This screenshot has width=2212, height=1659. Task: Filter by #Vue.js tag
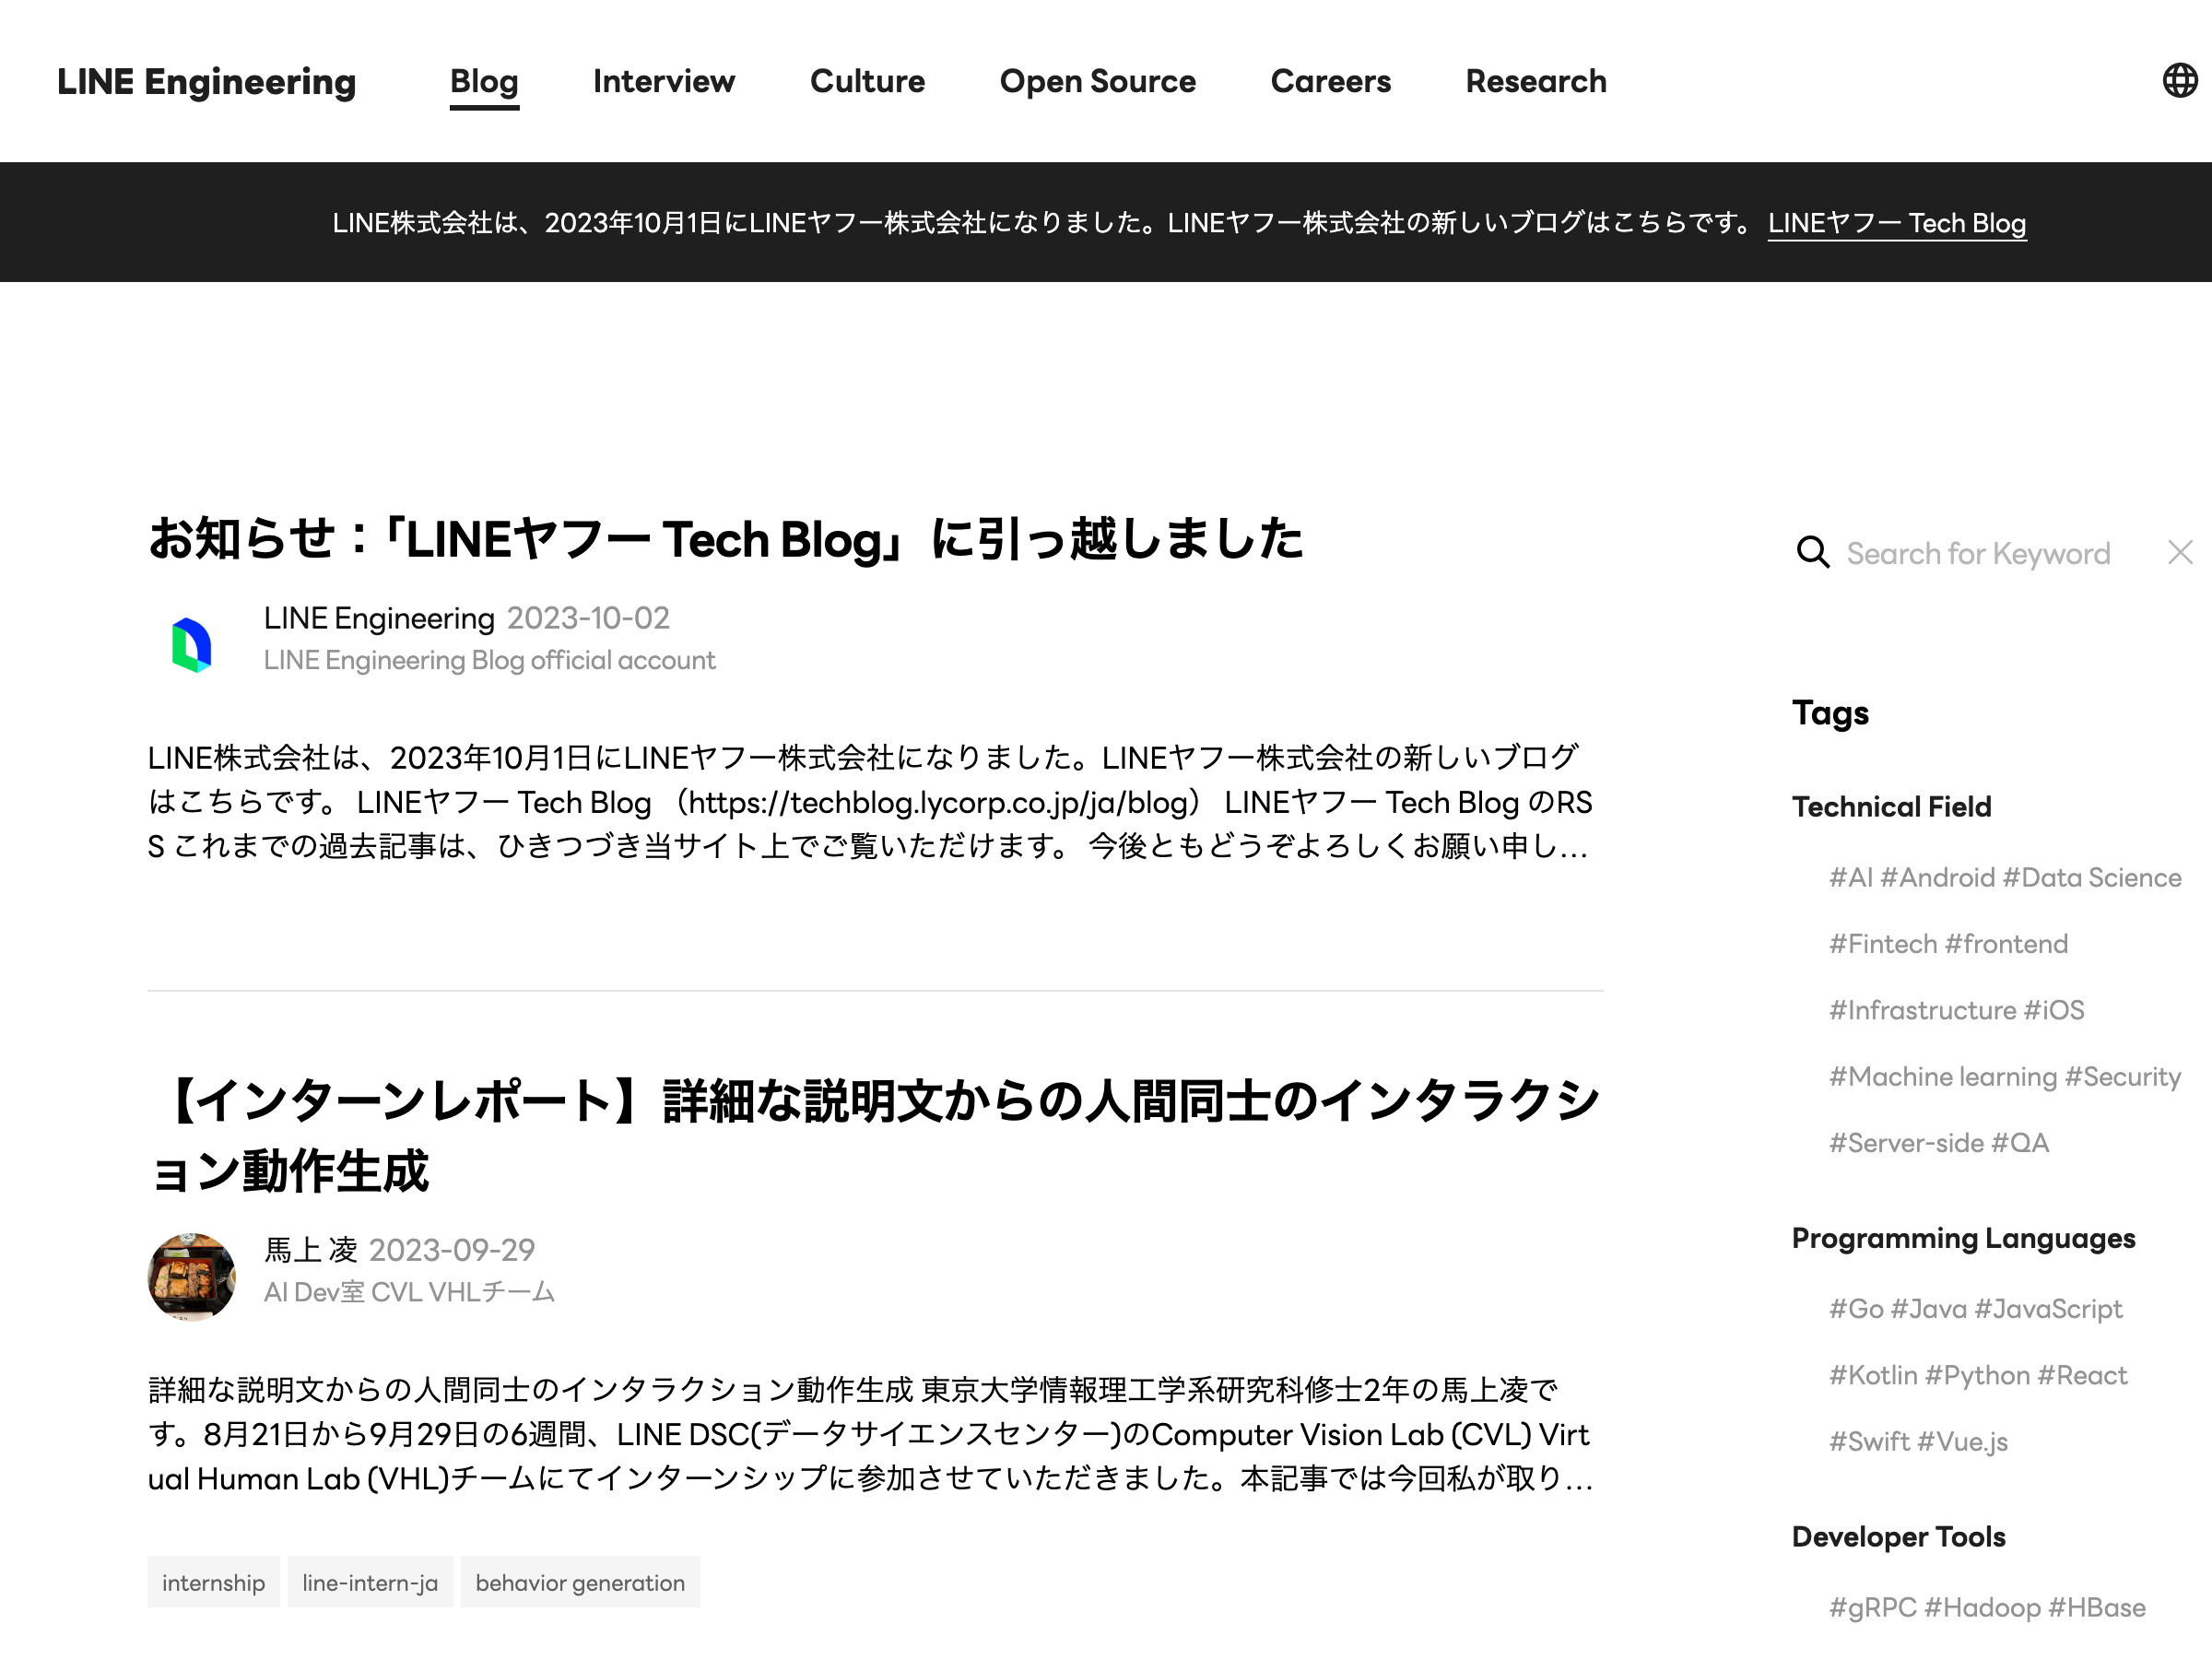[x=1962, y=1441]
